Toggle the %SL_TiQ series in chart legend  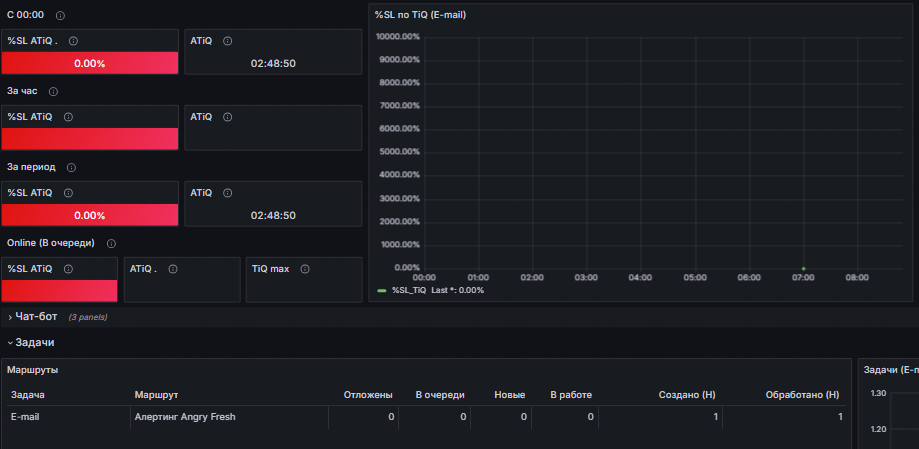411,290
